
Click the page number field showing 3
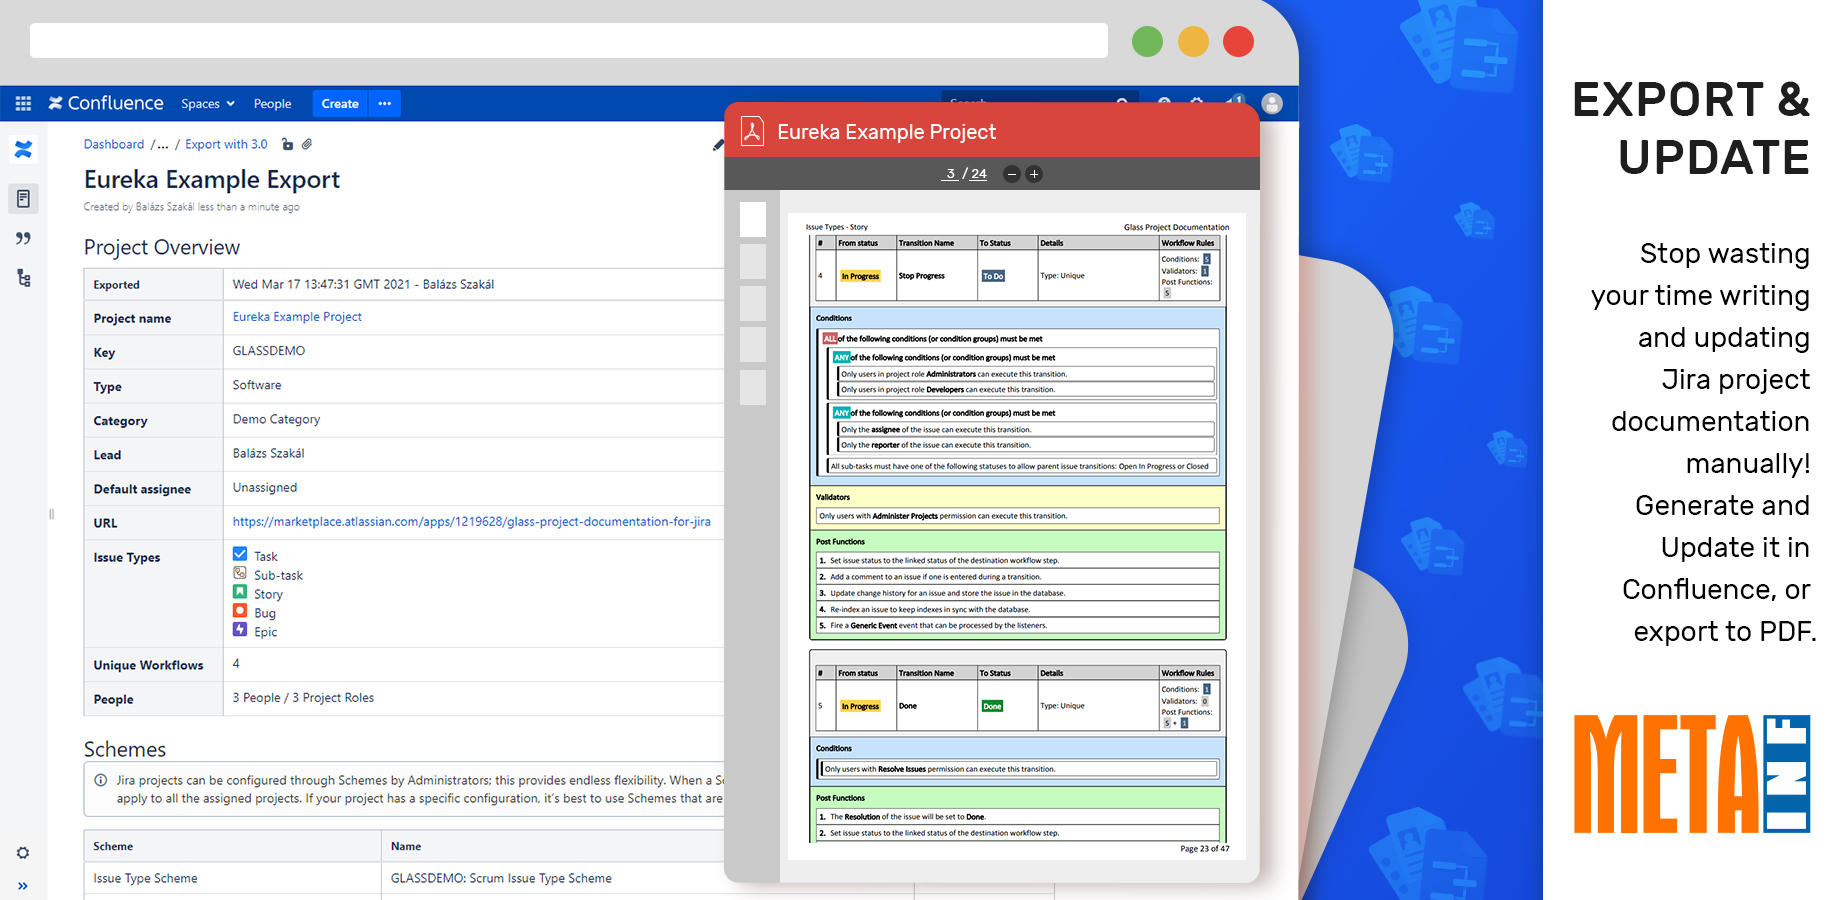point(950,173)
